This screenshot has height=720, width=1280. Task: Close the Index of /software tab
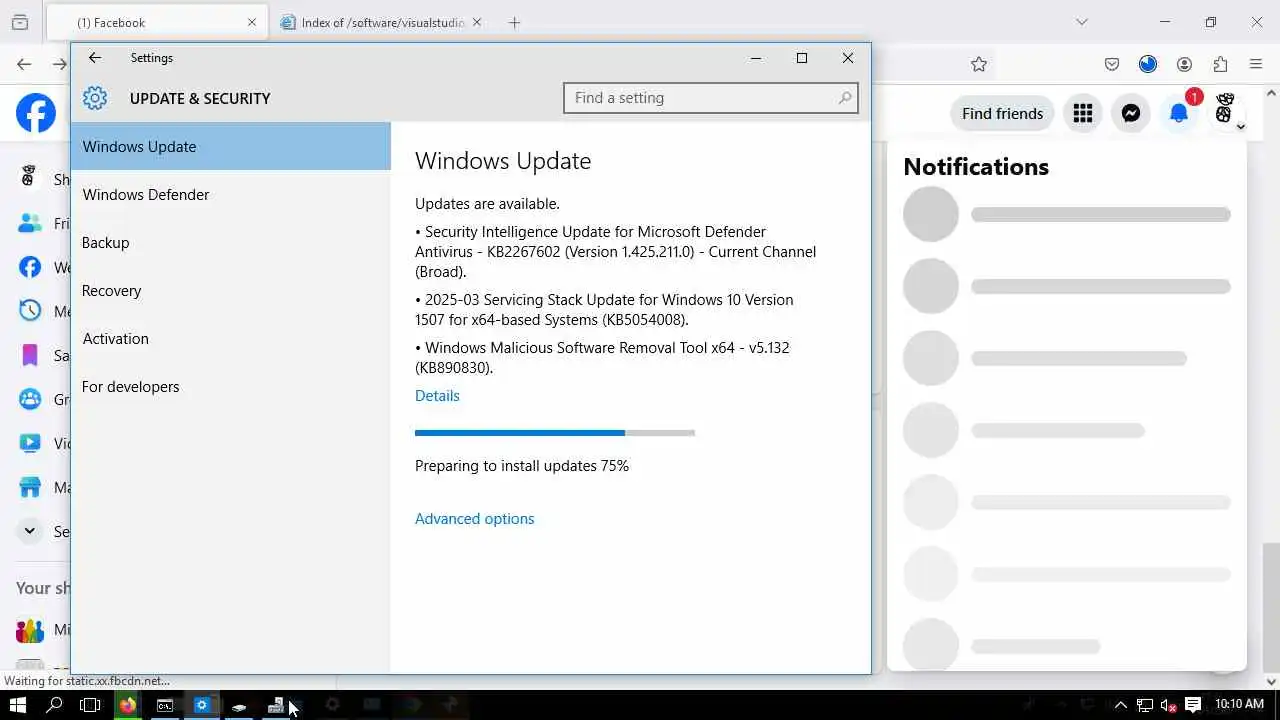476,22
